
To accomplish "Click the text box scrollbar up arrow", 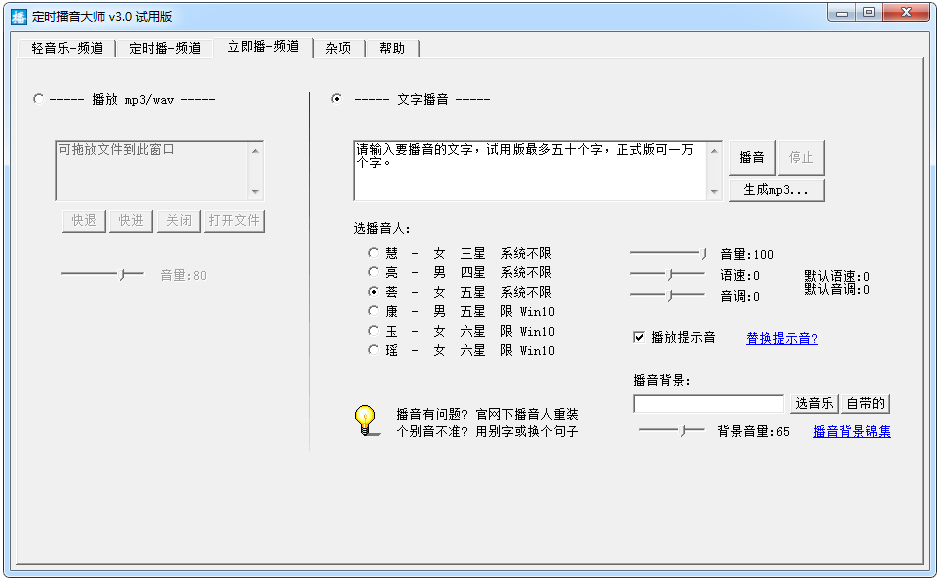I will tap(714, 151).
